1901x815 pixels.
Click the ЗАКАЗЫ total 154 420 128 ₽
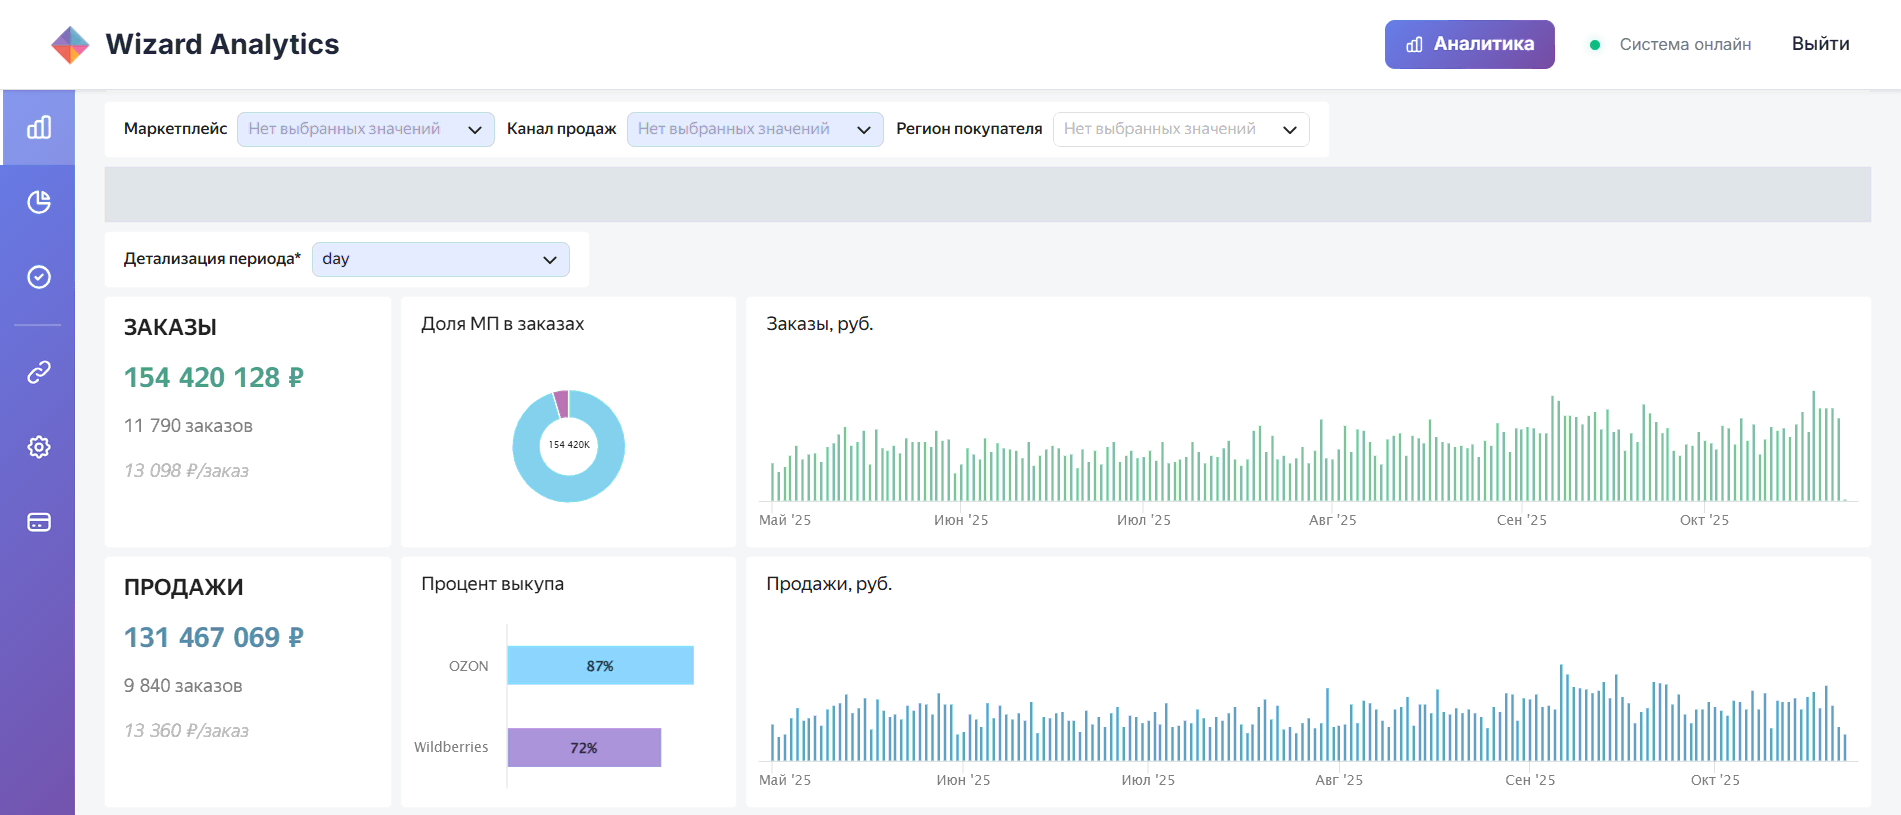[213, 377]
